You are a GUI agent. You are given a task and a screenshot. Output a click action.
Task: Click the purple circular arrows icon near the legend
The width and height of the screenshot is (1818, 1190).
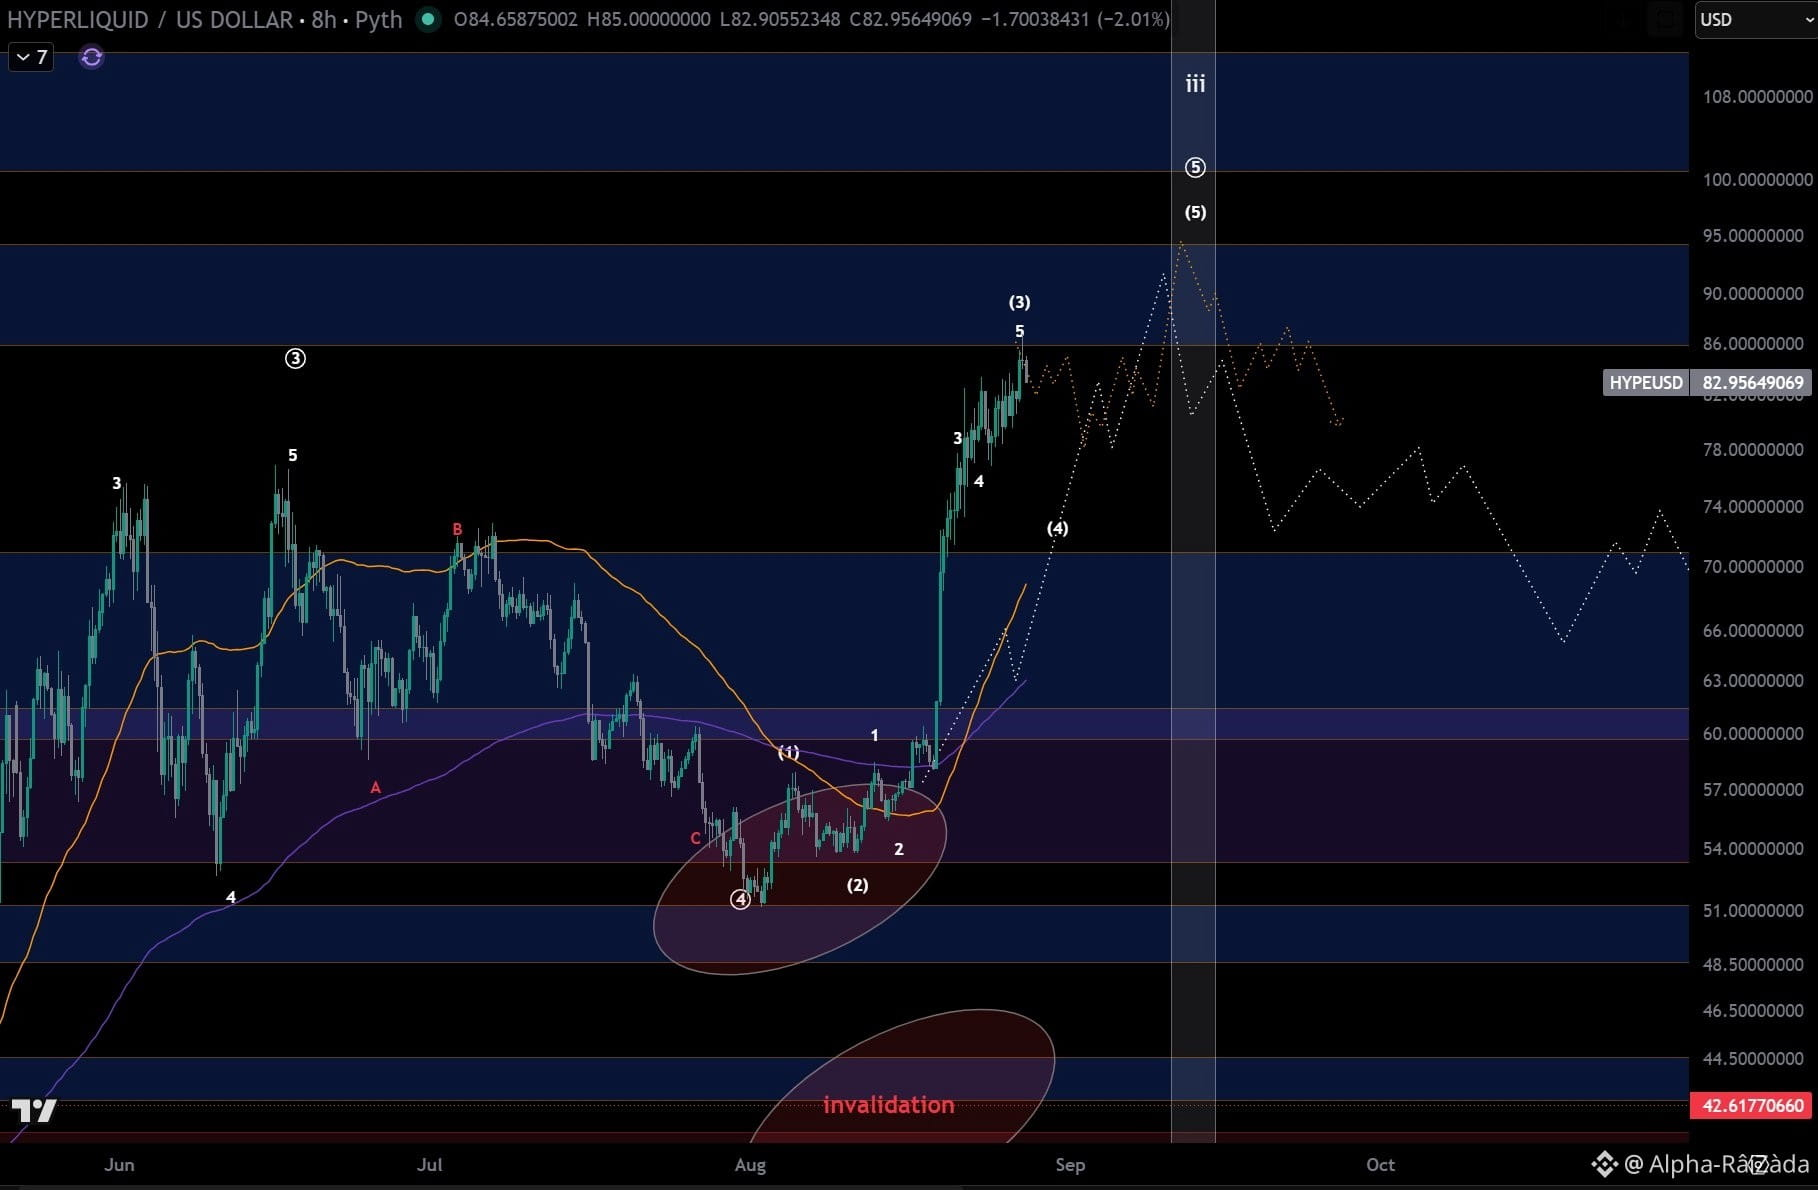pos(91,57)
